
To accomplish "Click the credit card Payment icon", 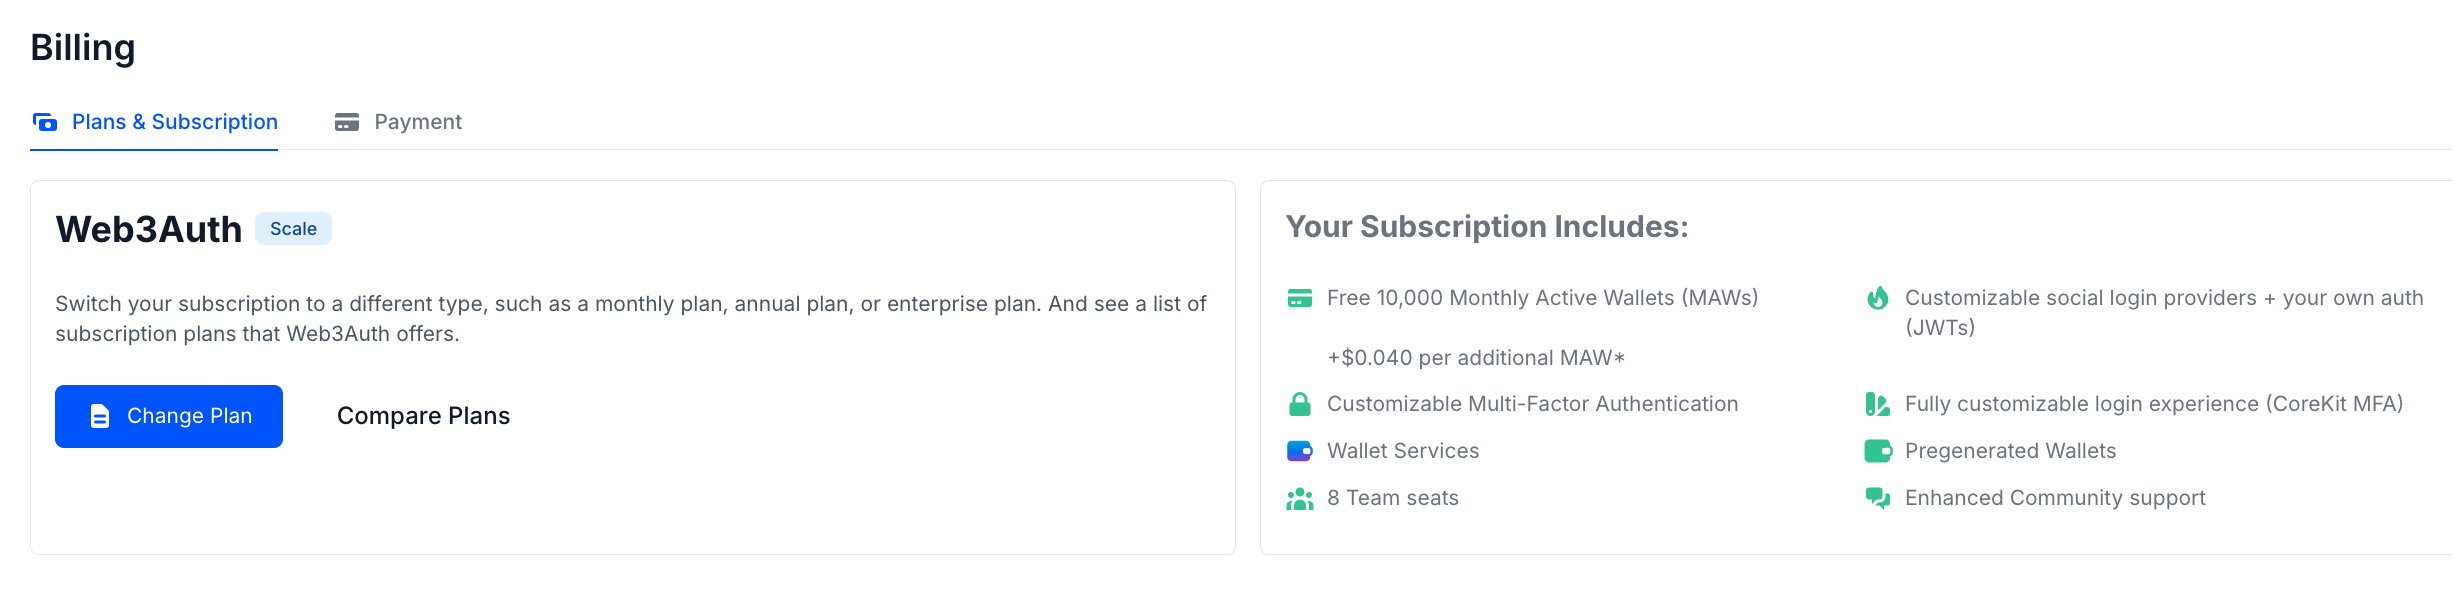I will pos(347,122).
